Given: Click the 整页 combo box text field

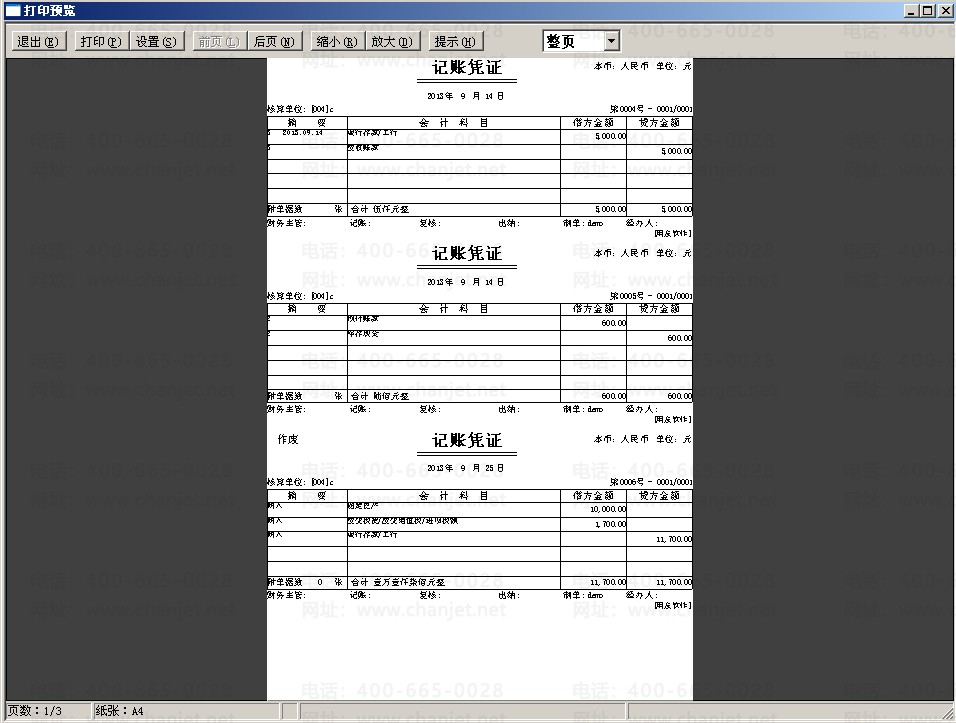Looking at the screenshot, I should pos(573,41).
